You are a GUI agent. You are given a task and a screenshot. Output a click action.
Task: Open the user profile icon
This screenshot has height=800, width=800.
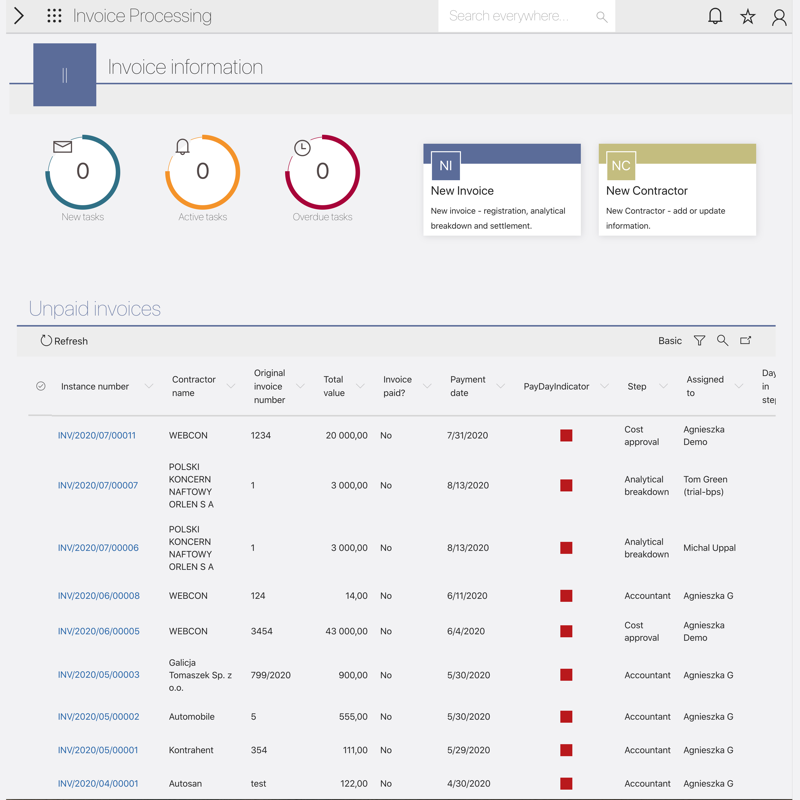(x=779, y=16)
